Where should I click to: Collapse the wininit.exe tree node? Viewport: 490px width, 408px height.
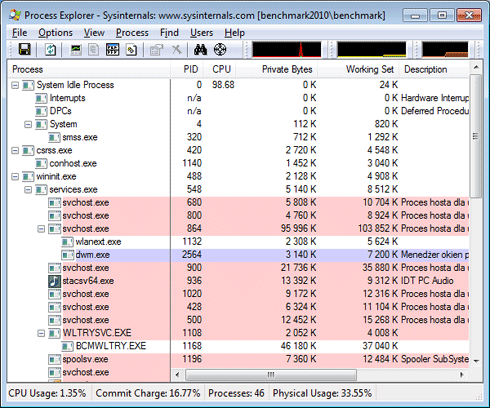pyautogui.click(x=15, y=177)
